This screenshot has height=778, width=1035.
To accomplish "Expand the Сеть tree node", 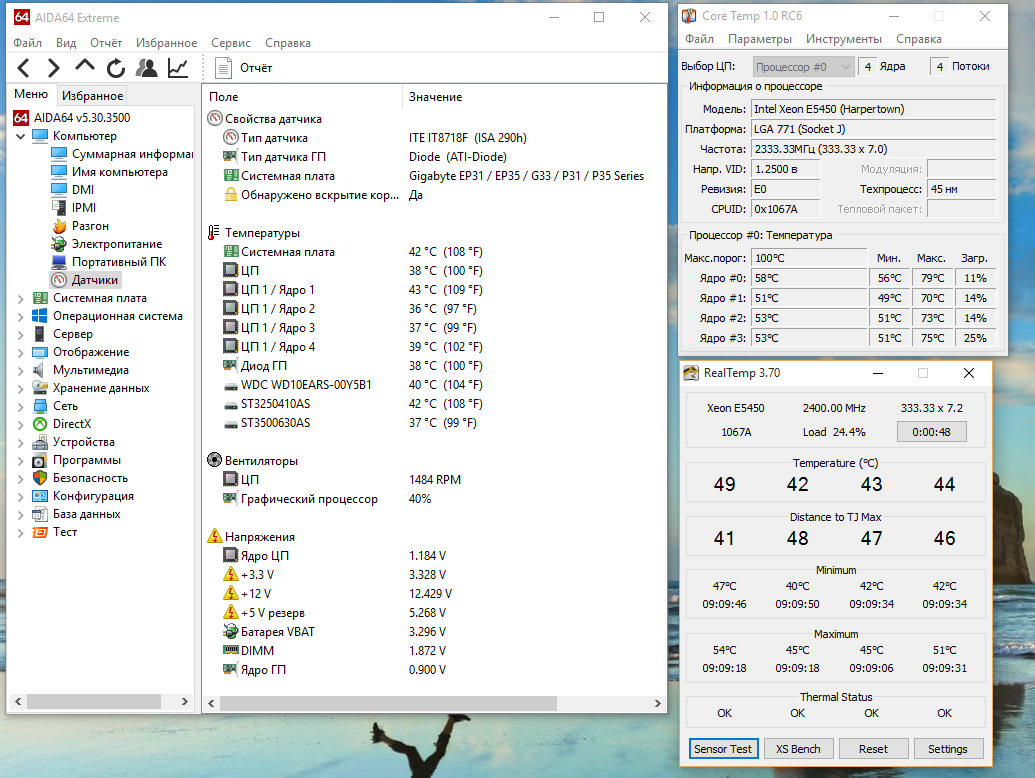I will pyautogui.click(x=20, y=406).
